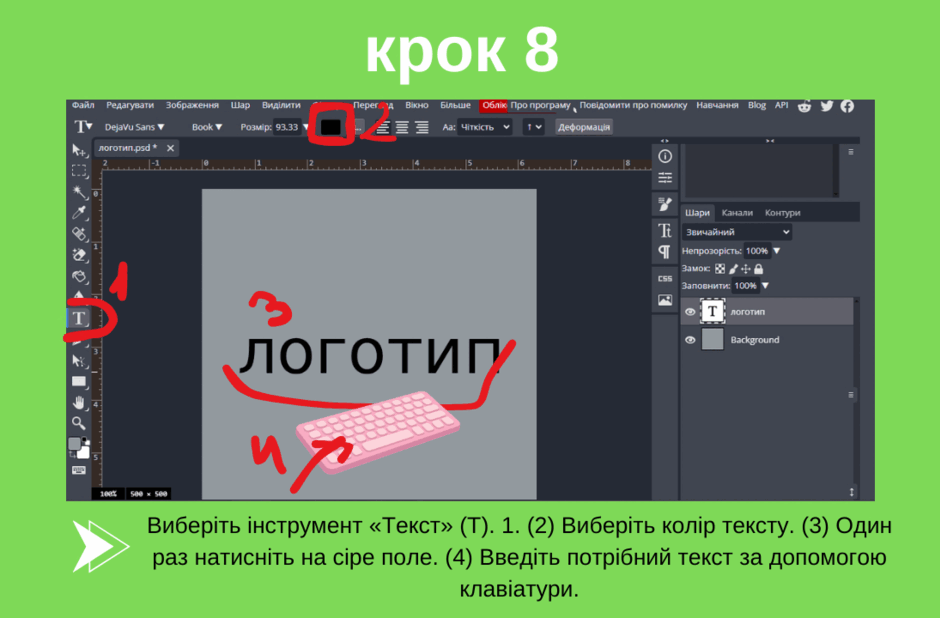Viewport: 940px width, 618px height.
Task: Open the Properties sliders panel icon
Action: (665, 177)
